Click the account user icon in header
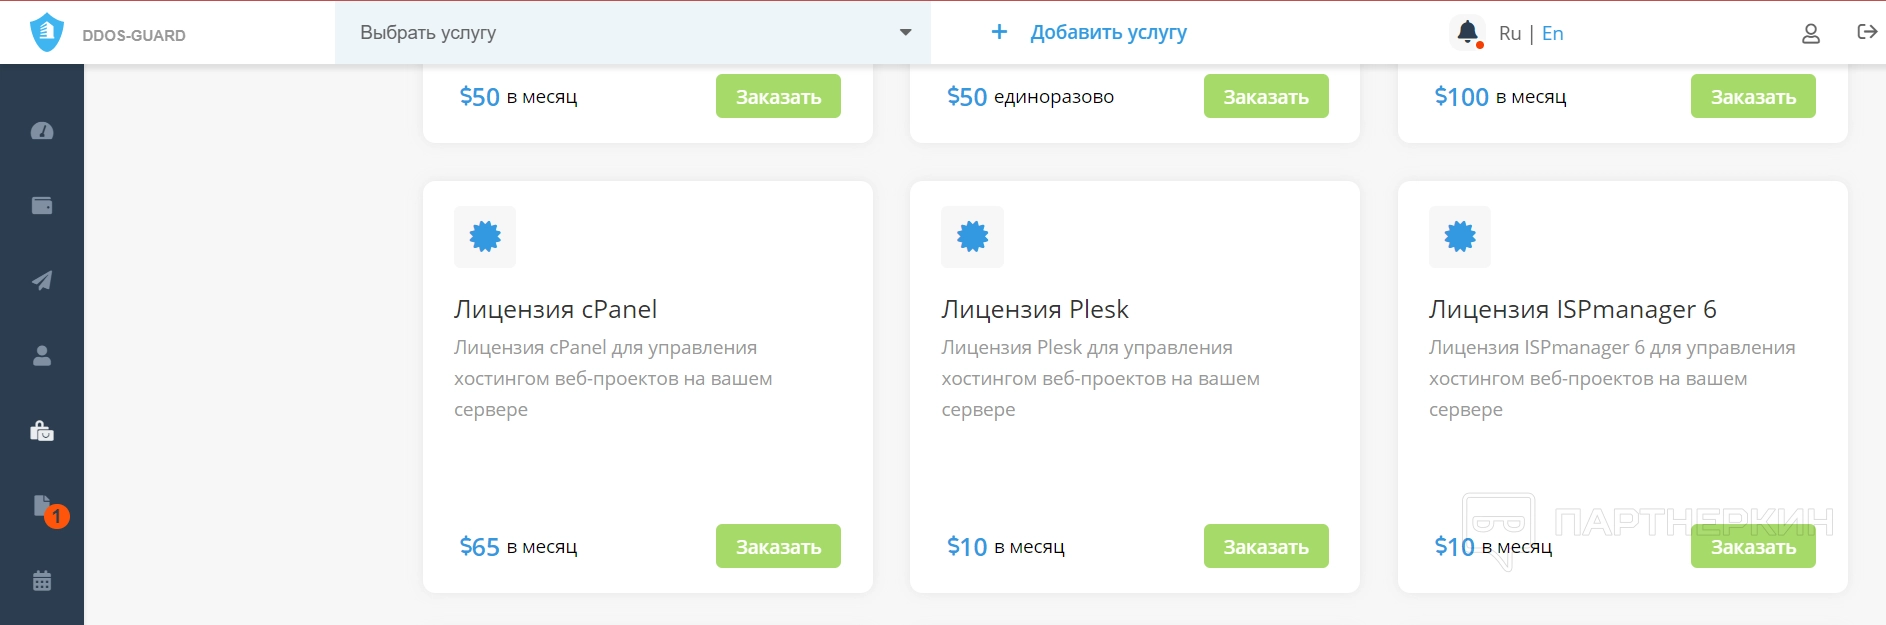1886x625 pixels. (x=1810, y=34)
